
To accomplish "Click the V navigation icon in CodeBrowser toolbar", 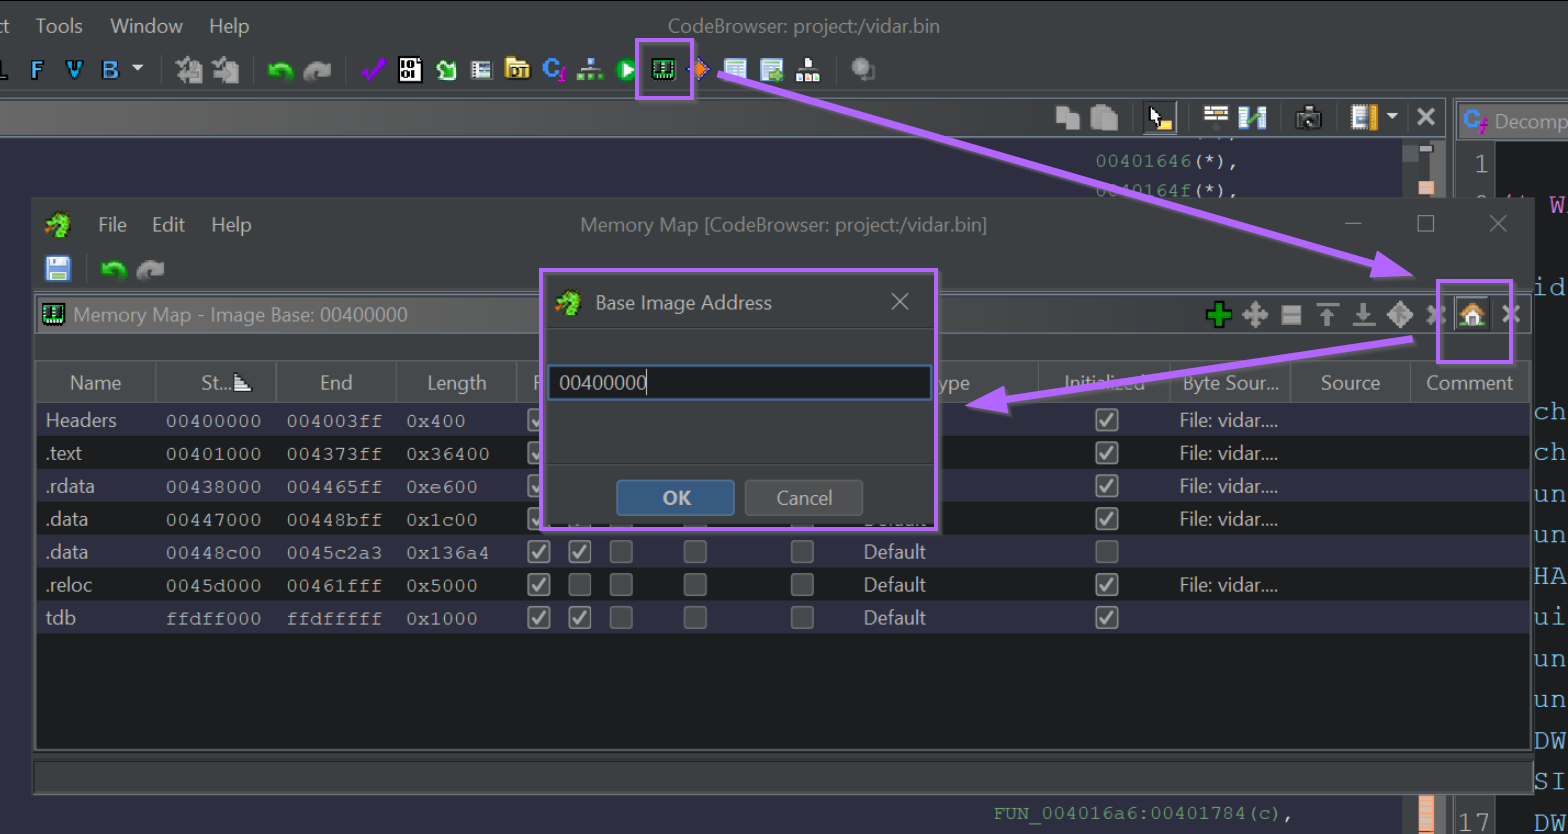I will 74,70.
